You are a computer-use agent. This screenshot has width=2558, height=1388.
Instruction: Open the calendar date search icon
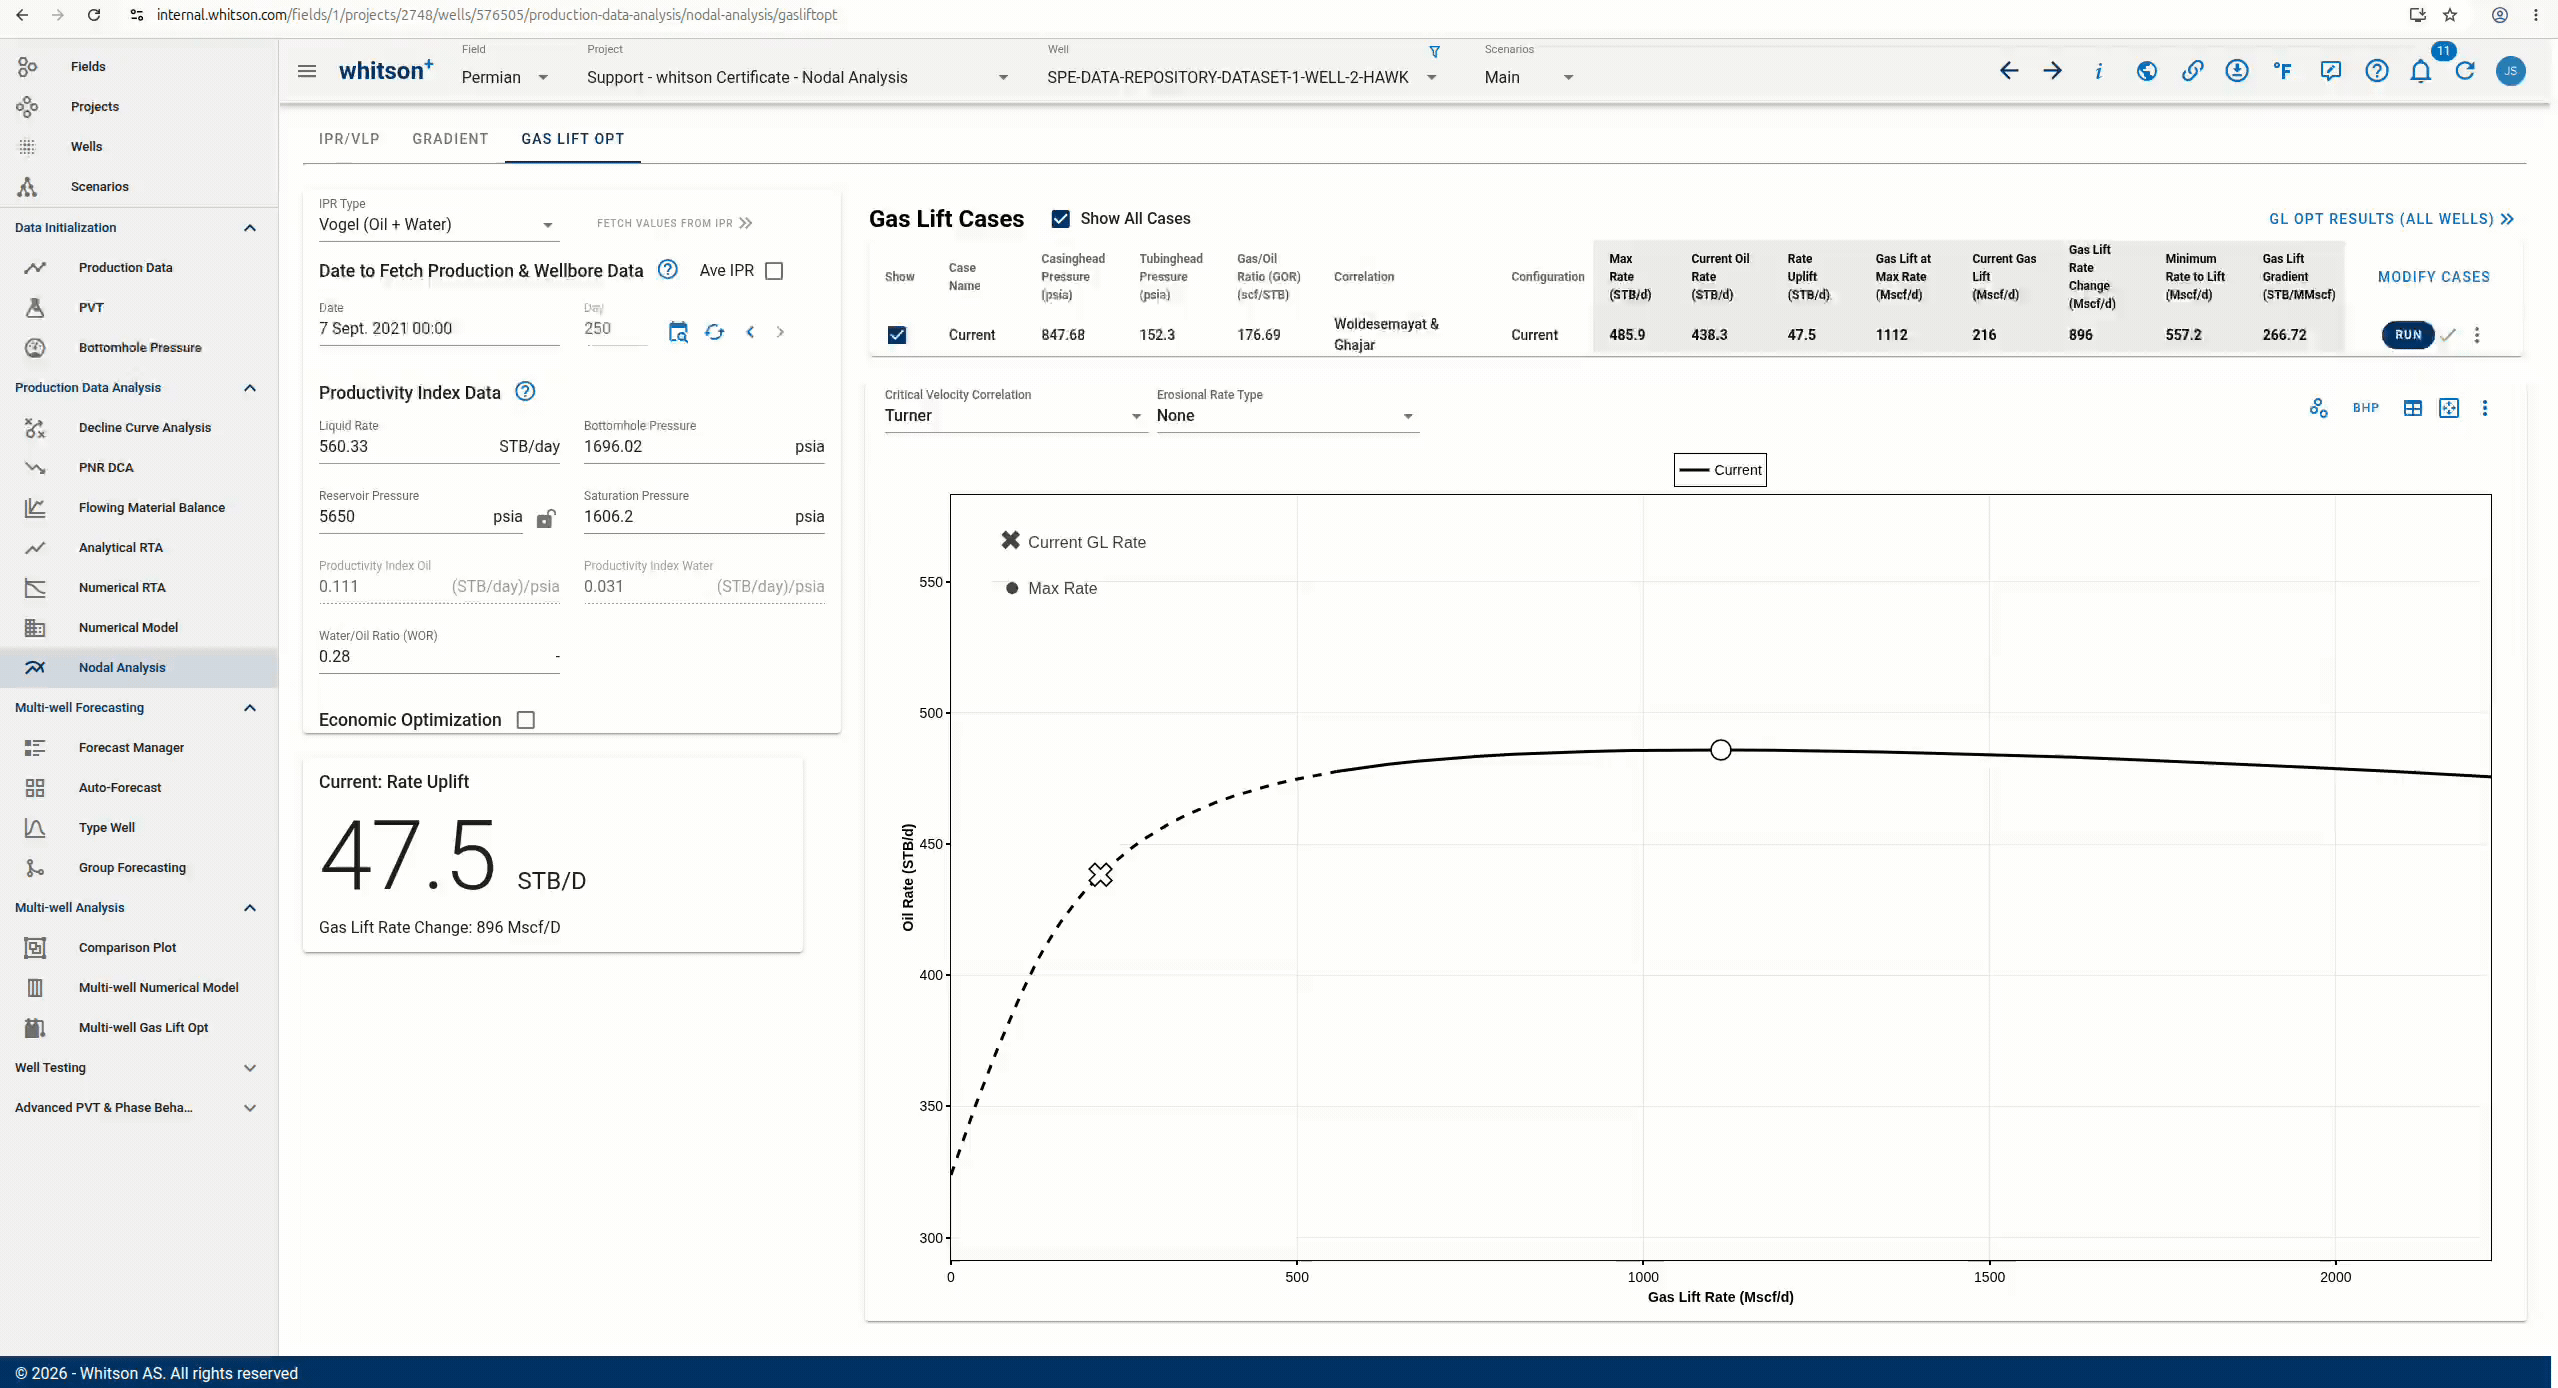click(678, 332)
